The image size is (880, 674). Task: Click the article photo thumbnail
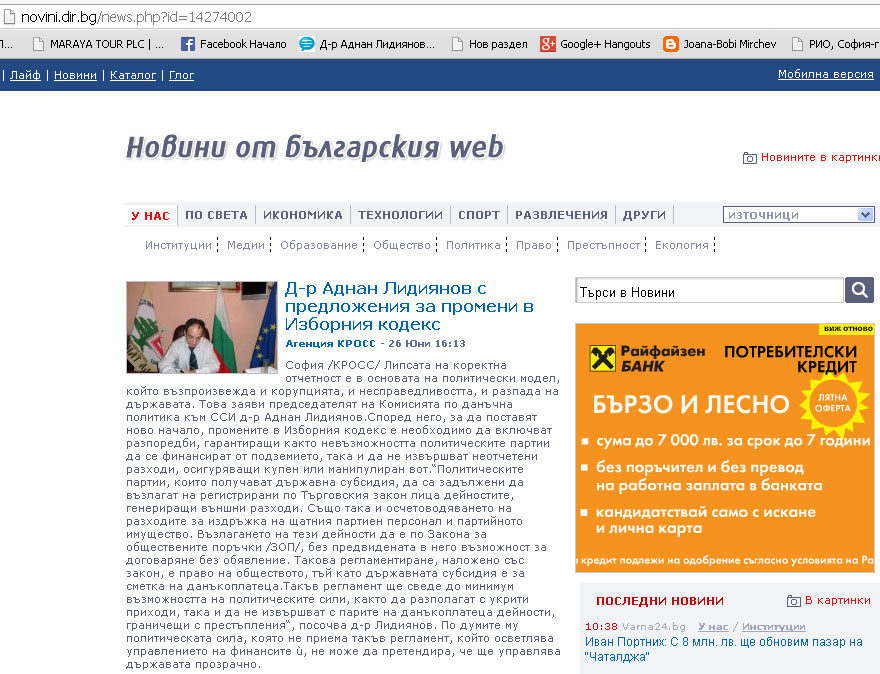pos(201,328)
